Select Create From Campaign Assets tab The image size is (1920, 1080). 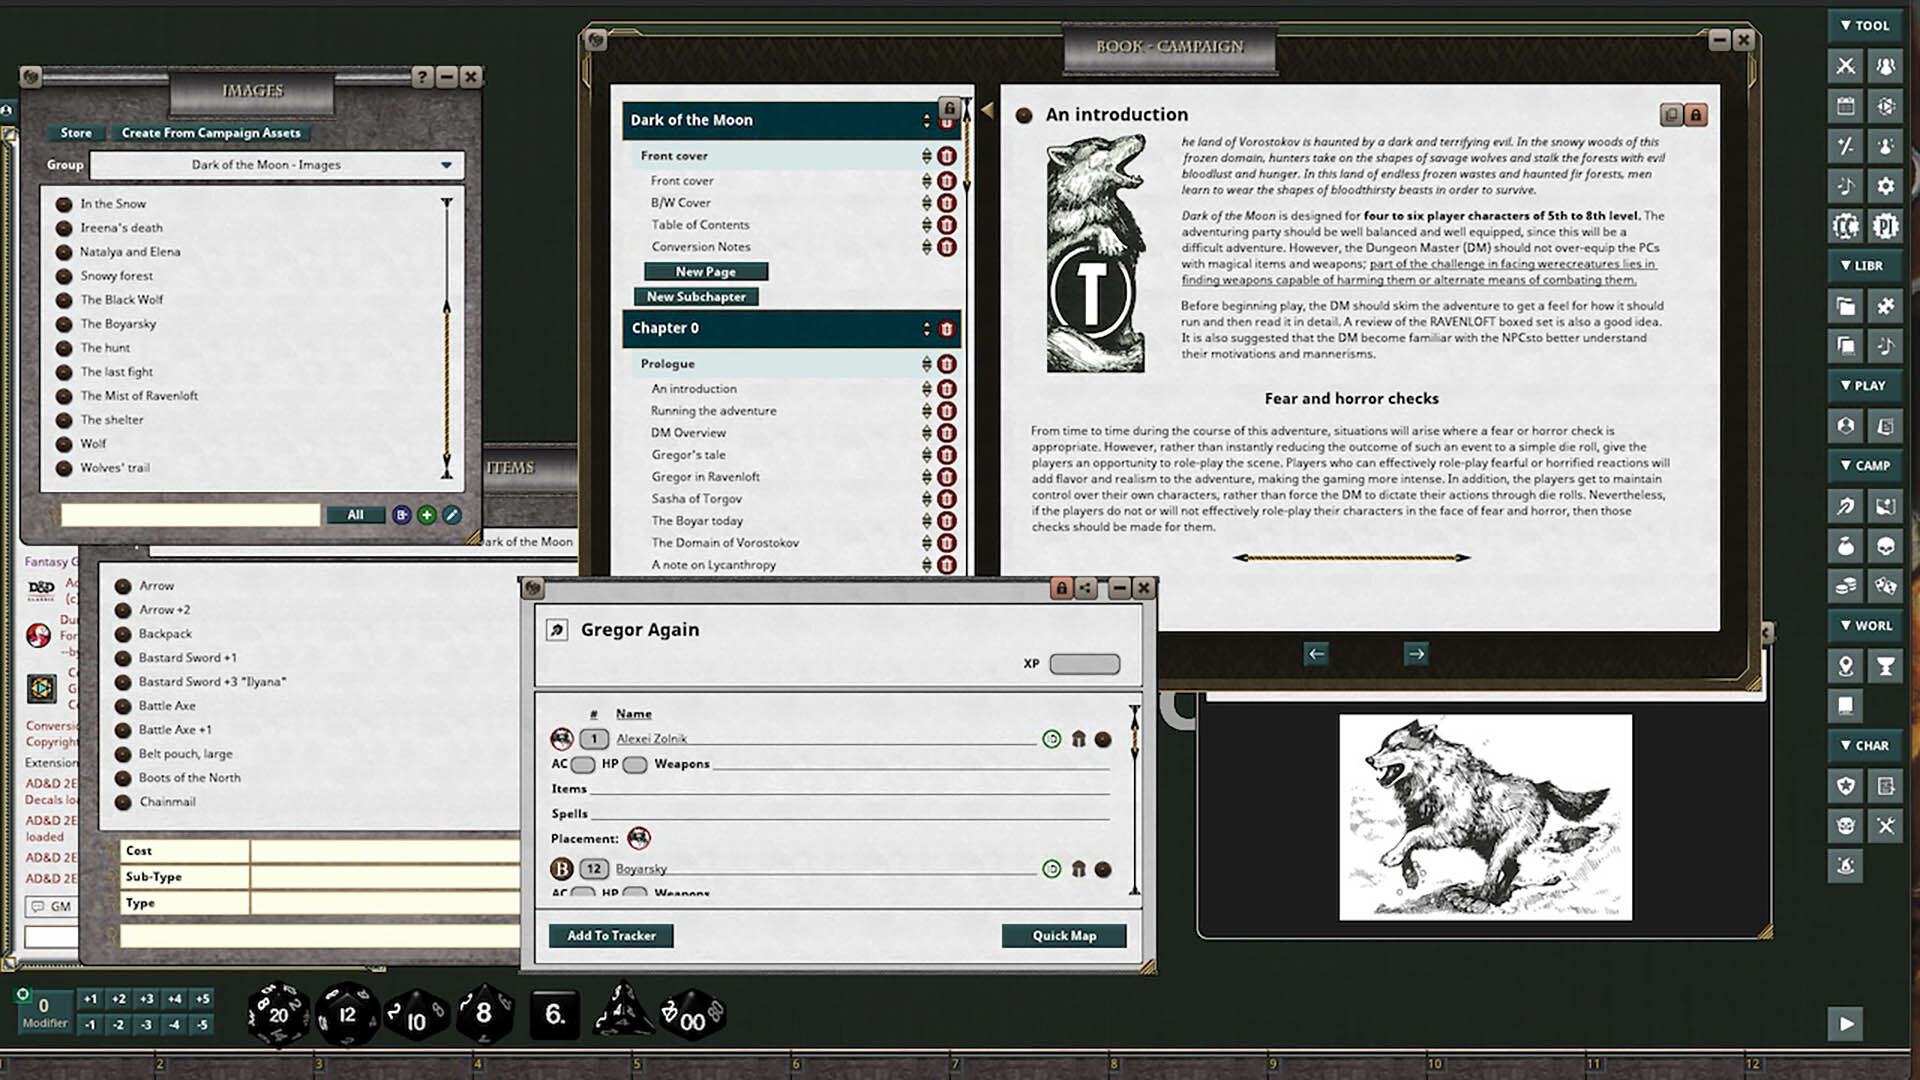[x=211, y=132]
